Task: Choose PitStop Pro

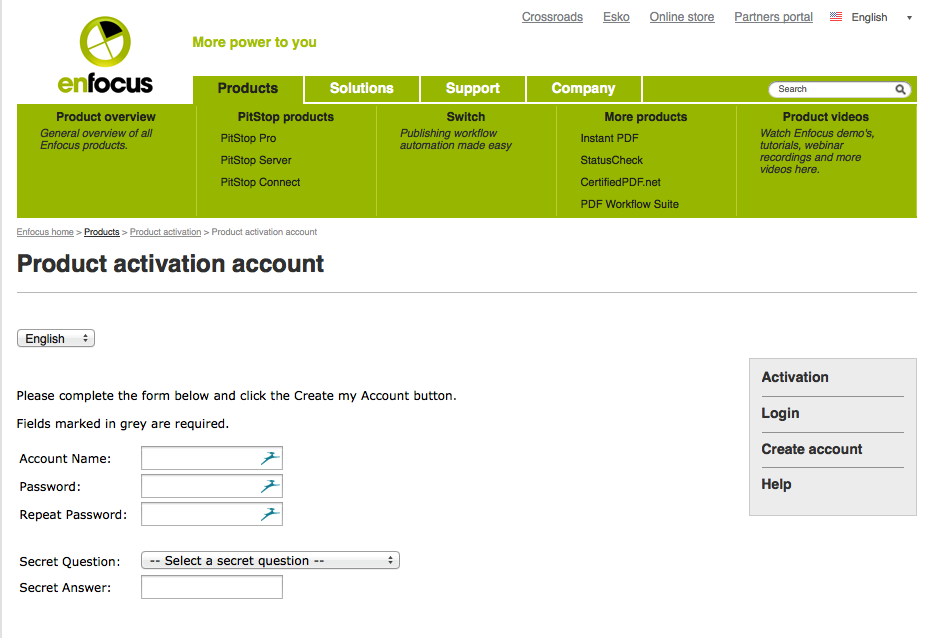Action: 248,138
